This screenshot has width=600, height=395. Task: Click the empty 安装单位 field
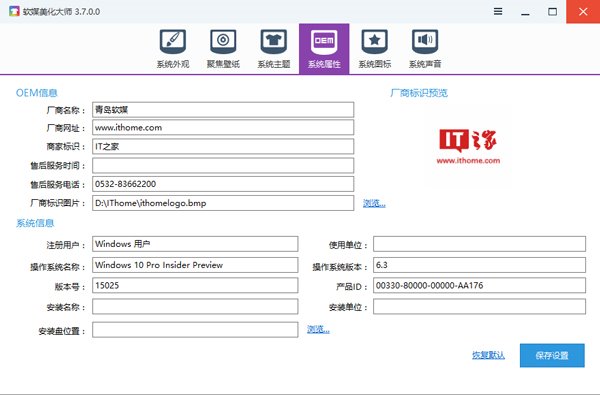coord(479,307)
